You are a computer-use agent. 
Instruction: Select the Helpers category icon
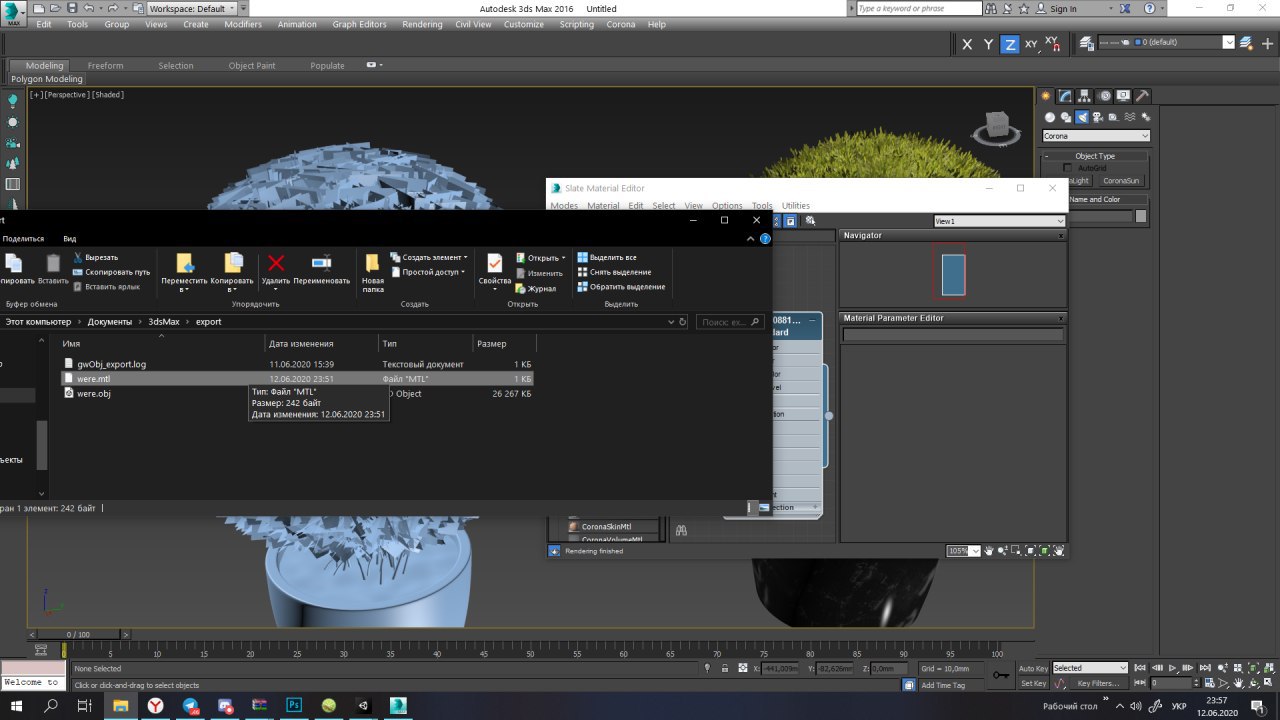click(x=1114, y=117)
